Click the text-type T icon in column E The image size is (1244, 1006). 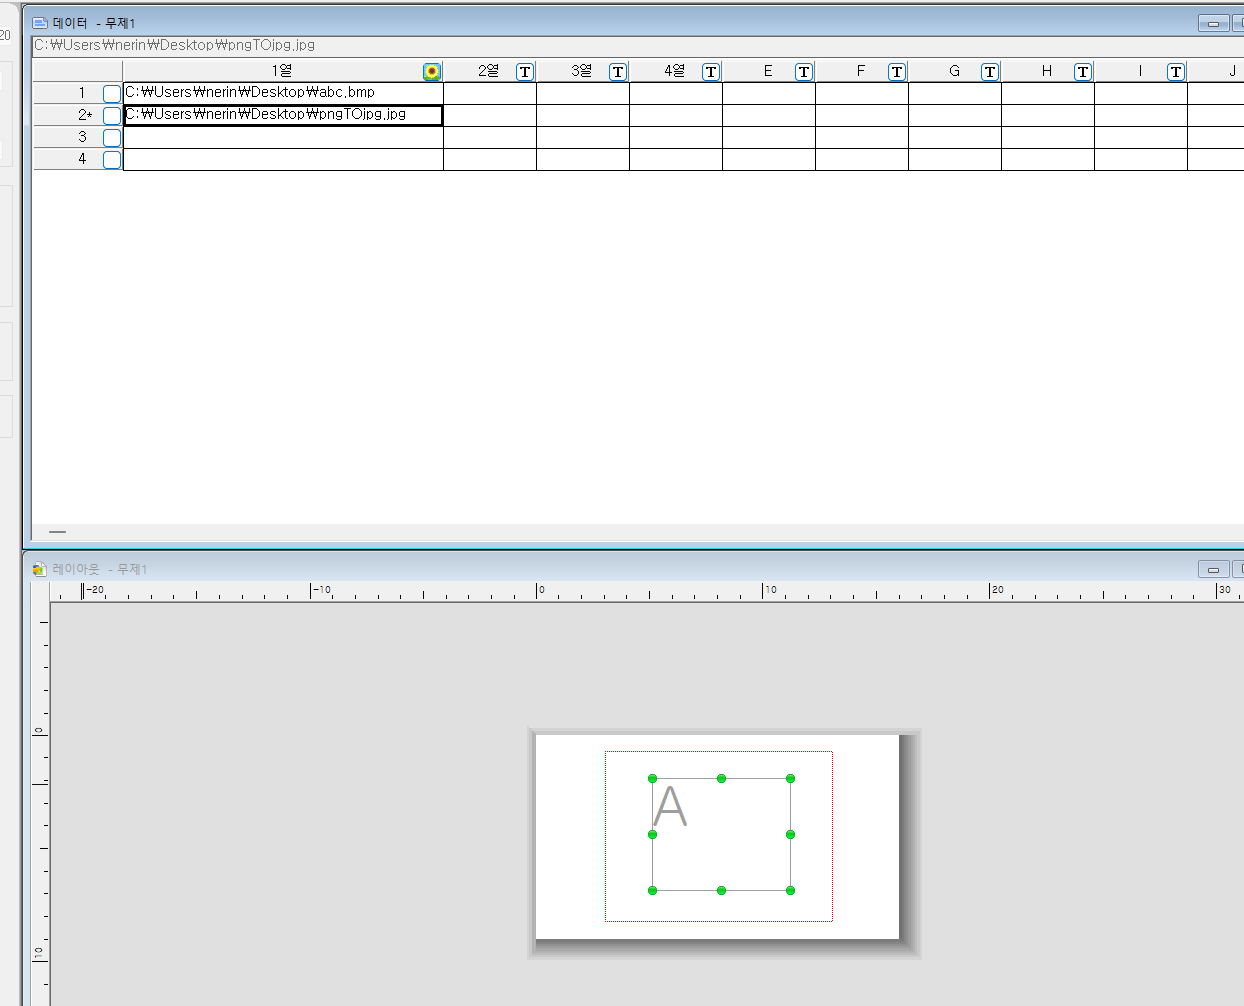804,72
